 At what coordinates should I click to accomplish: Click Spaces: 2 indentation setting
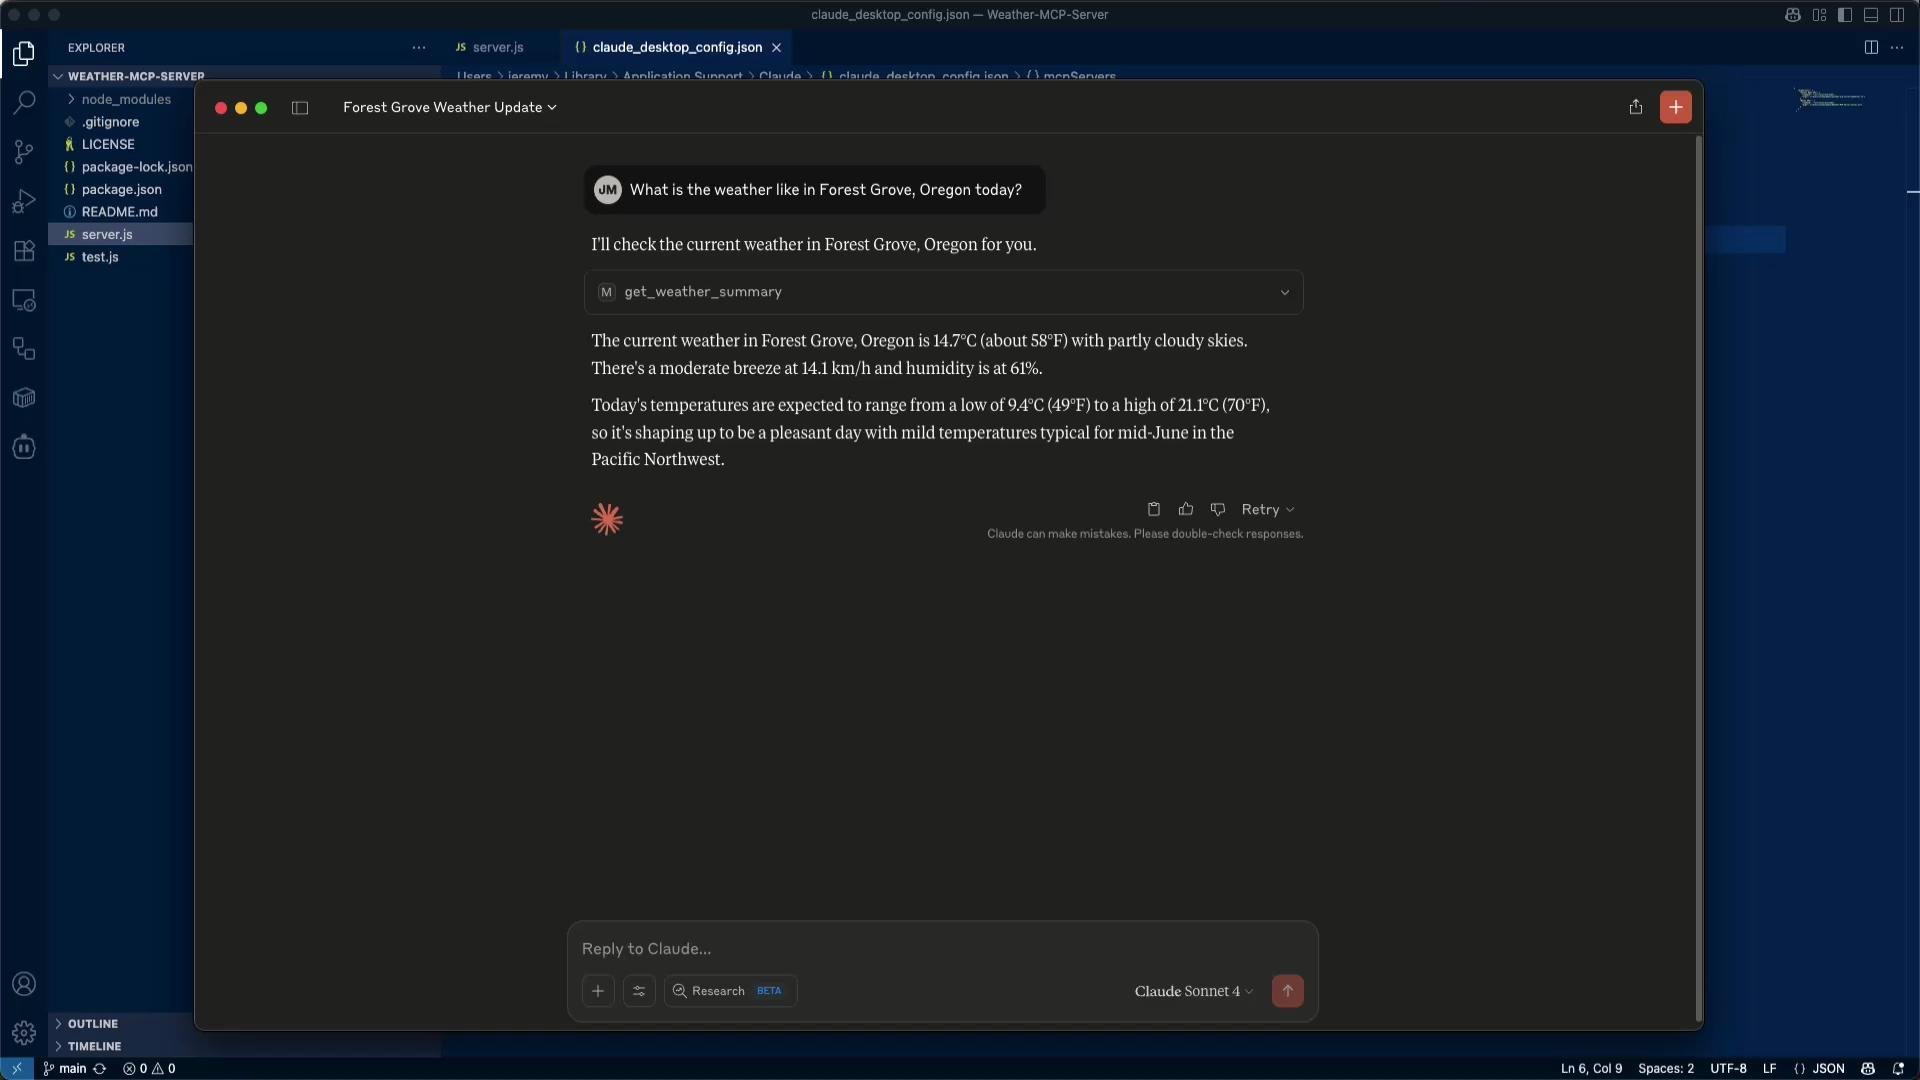click(x=1666, y=1068)
